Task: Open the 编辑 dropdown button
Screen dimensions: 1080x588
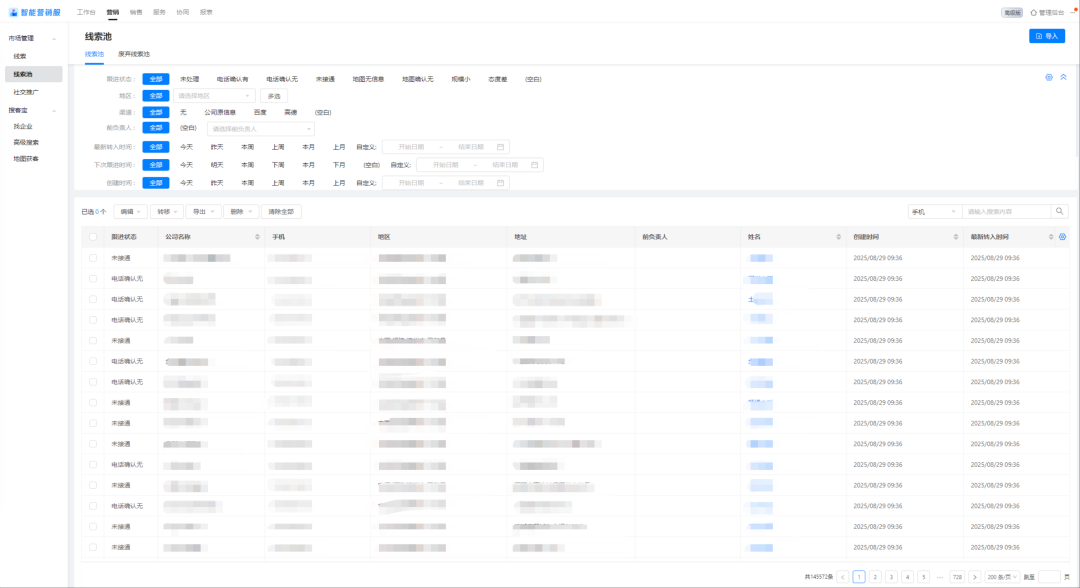Action: click(x=130, y=211)
